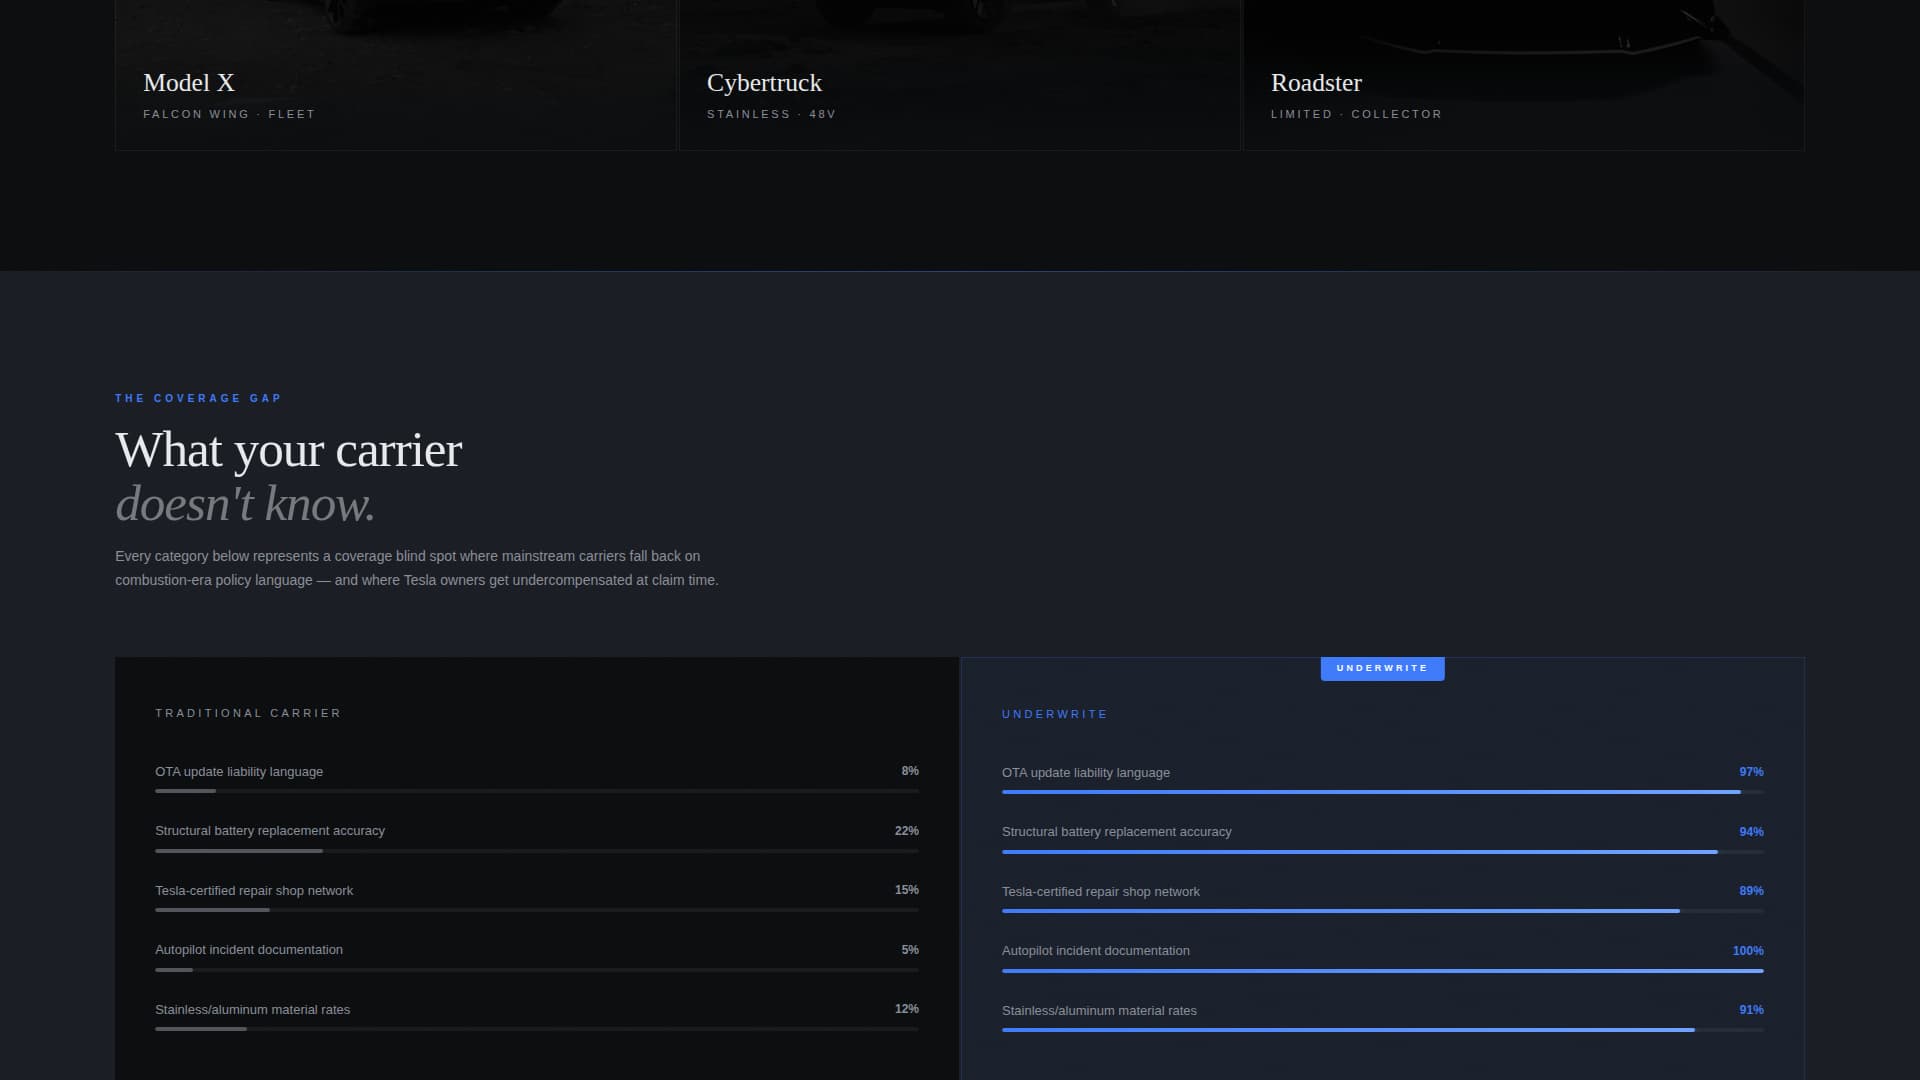Click Traditional Carrier Tesla-certified repair shop bar
The width and height of the screenshot is (1920, 1080).
pos(537,910)
